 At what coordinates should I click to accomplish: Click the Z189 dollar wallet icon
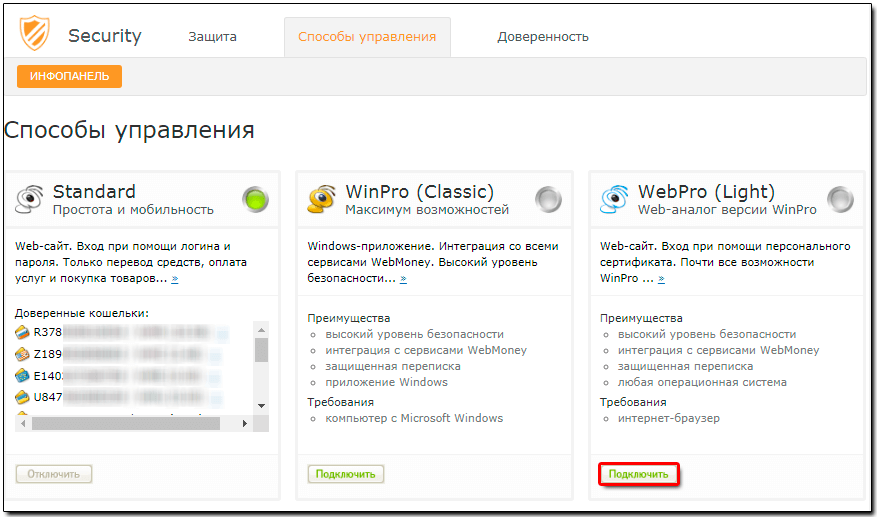tap(22, 354)
